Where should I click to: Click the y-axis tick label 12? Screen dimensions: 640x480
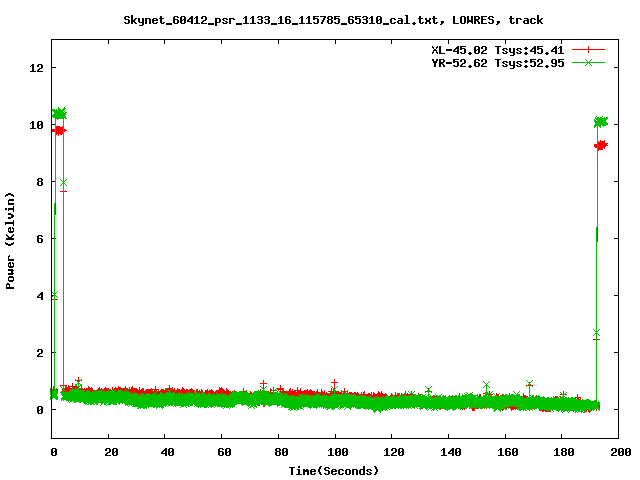(x=37, y=68)
